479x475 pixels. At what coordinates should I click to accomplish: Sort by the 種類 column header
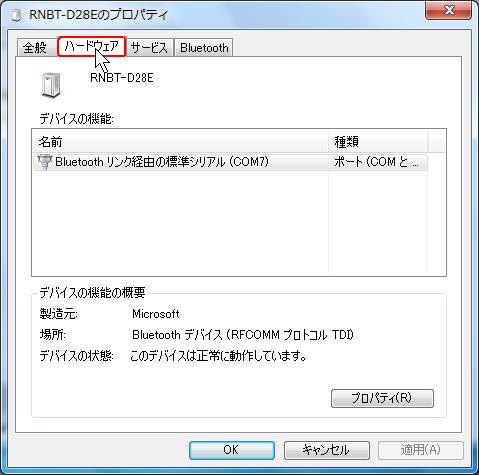pyautogui.click(x=378, y=142)
